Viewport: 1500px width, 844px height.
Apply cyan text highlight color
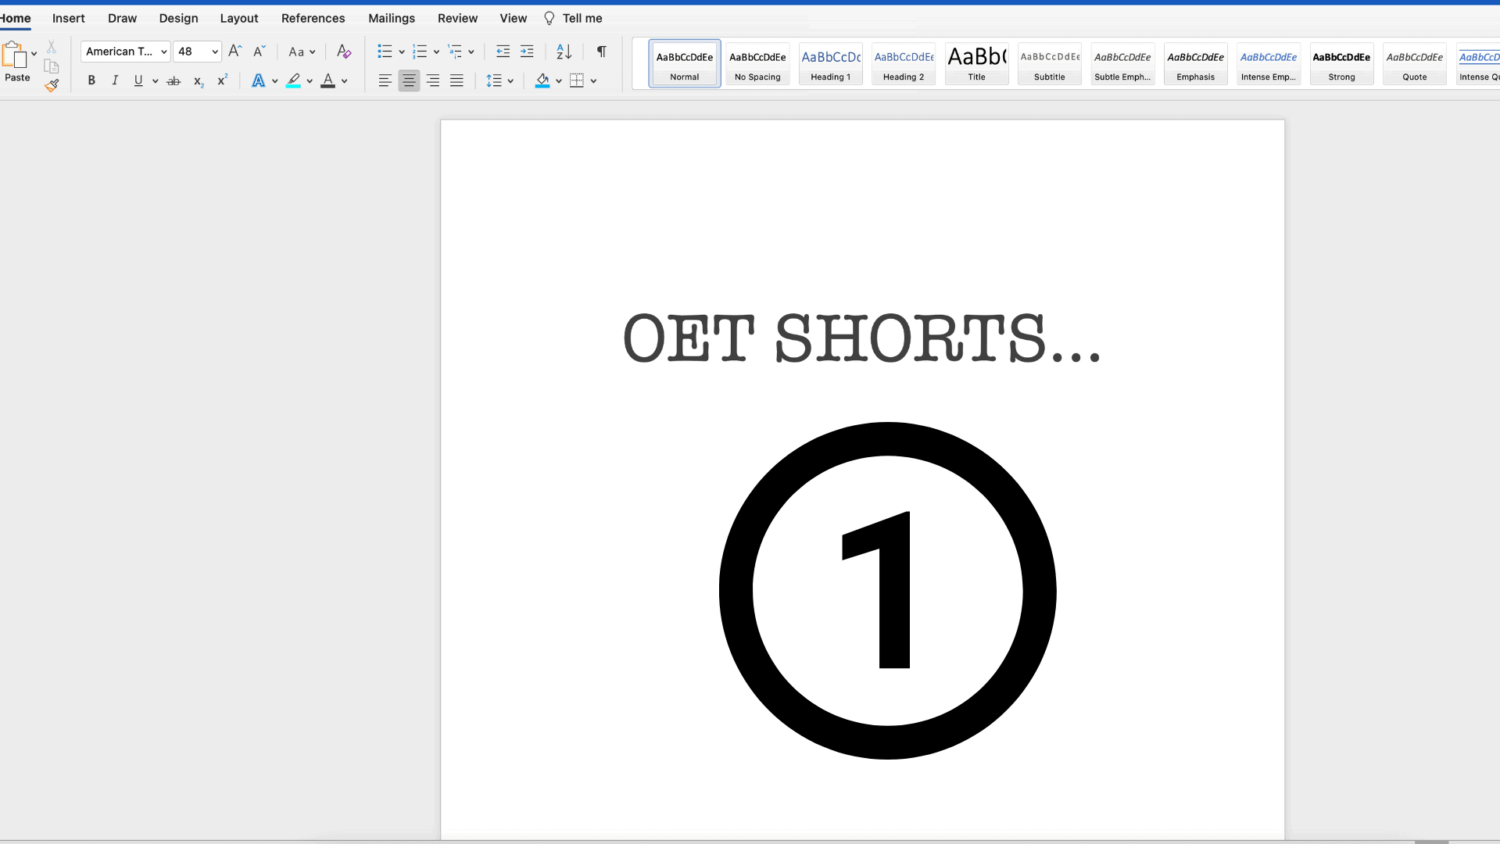pyautogui.click(x=293, y=80)
